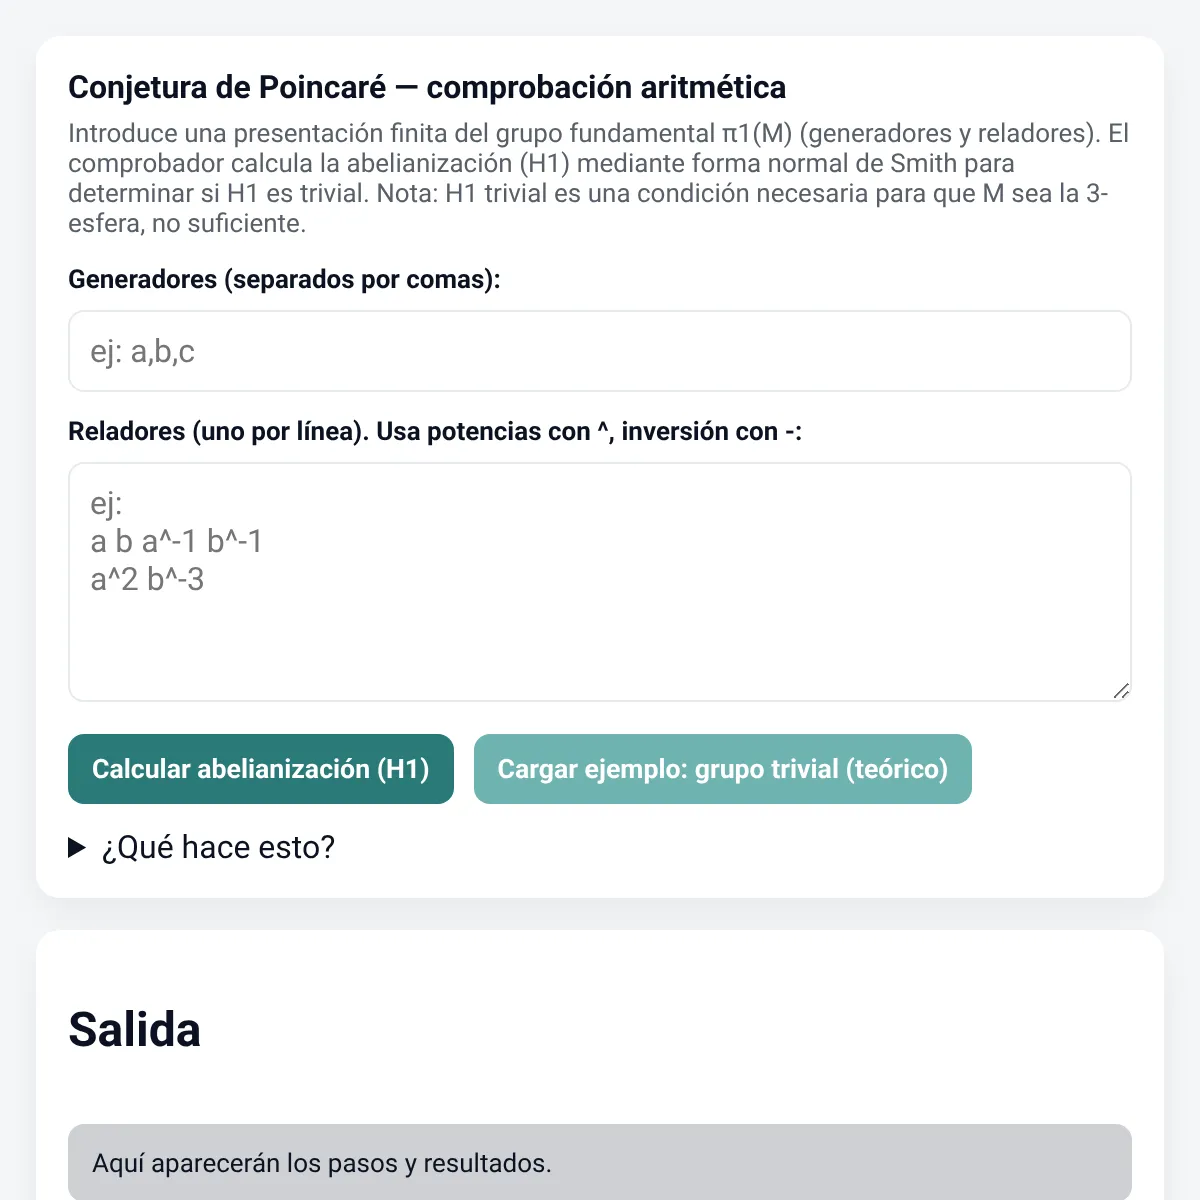The image size is (1200, 1200).
Task: Click the Generadores (separados por comas) label
Action: 284,279
